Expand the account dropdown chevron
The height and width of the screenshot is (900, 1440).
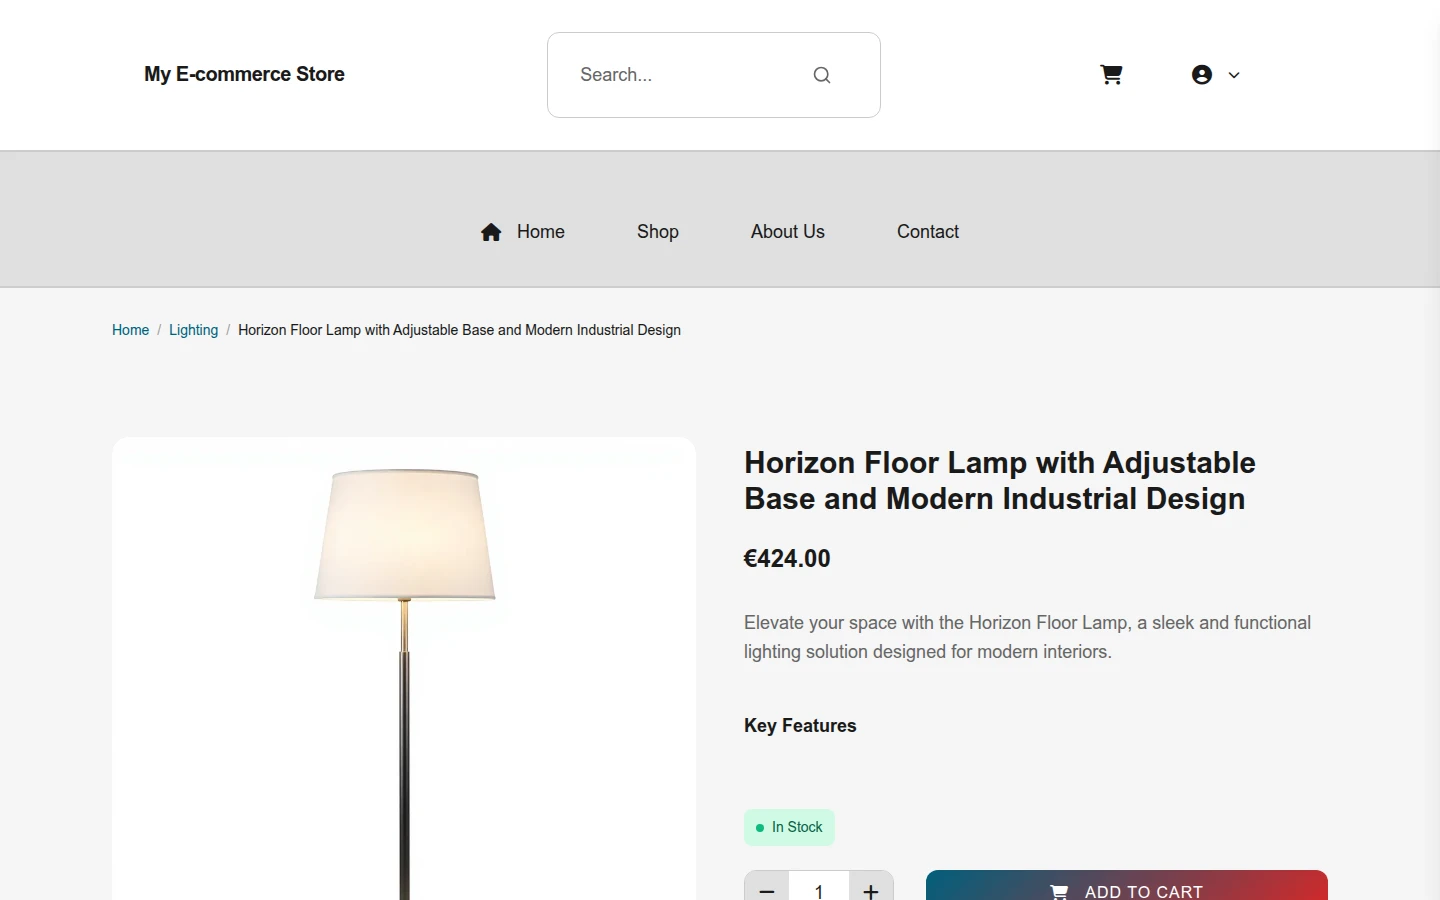(x=1234, y=75)
